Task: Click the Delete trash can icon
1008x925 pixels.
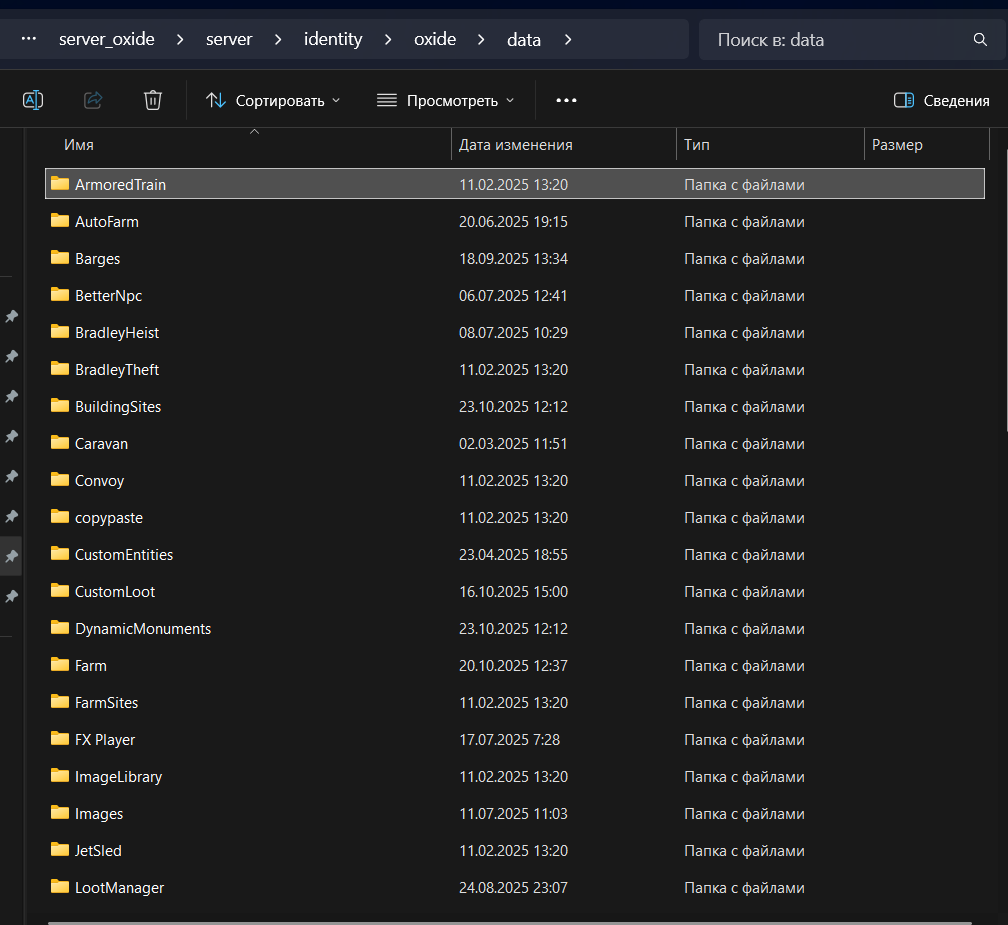Action: 153,100
